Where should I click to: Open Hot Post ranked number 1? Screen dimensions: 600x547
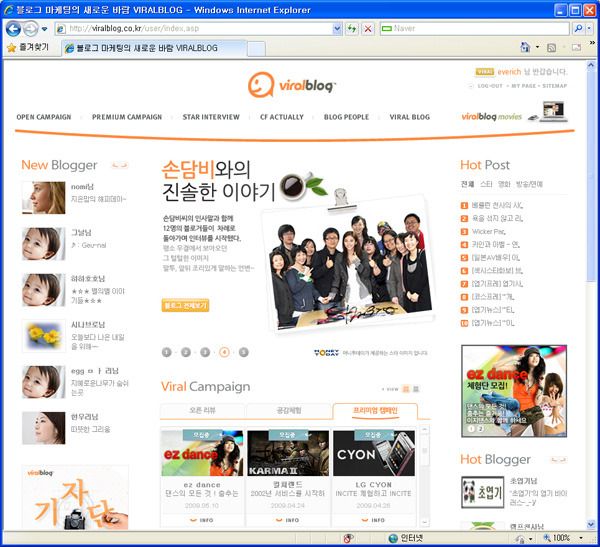click(x=492, y=206)
